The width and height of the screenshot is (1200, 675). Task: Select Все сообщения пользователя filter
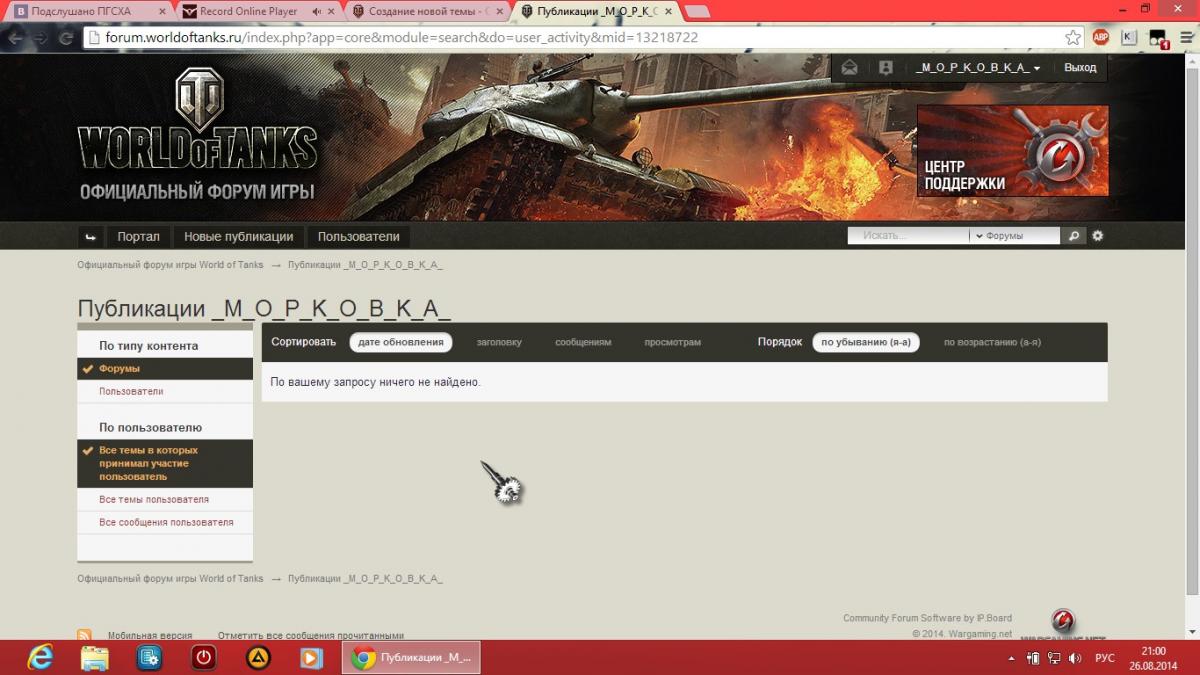[x=165, y=522]
